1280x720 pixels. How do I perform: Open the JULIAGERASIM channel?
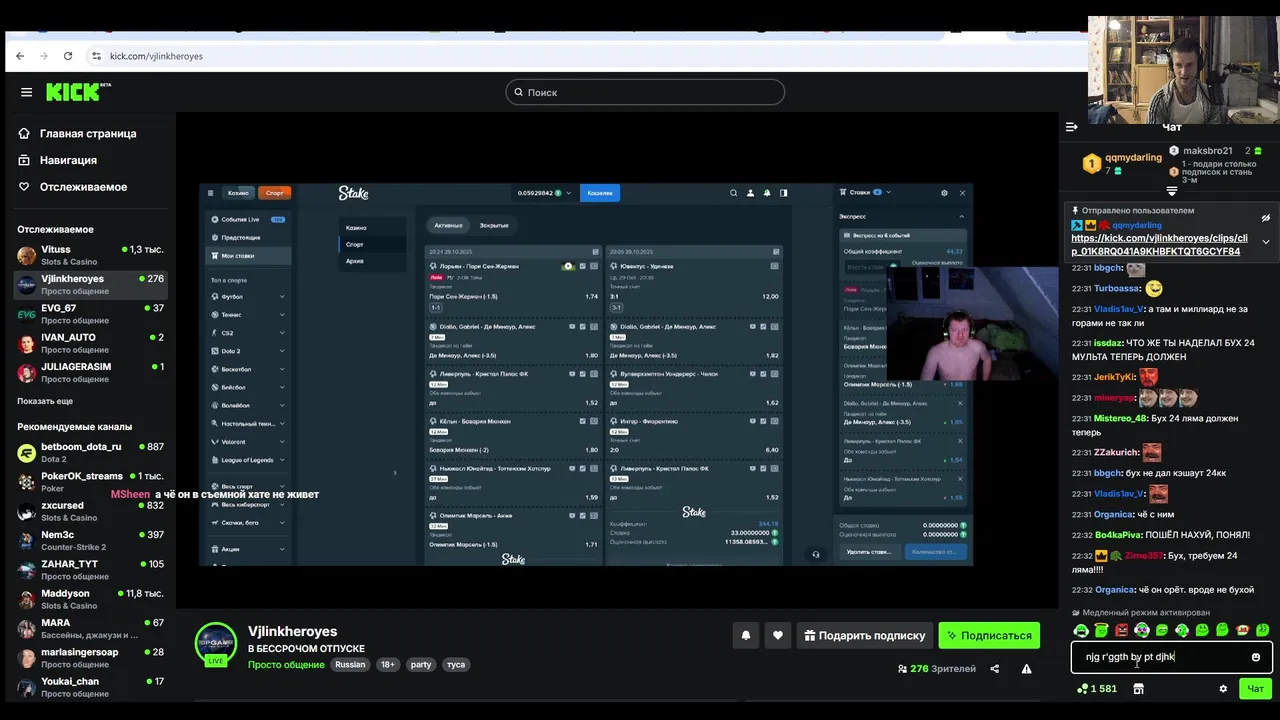click(x=90, y=372)
